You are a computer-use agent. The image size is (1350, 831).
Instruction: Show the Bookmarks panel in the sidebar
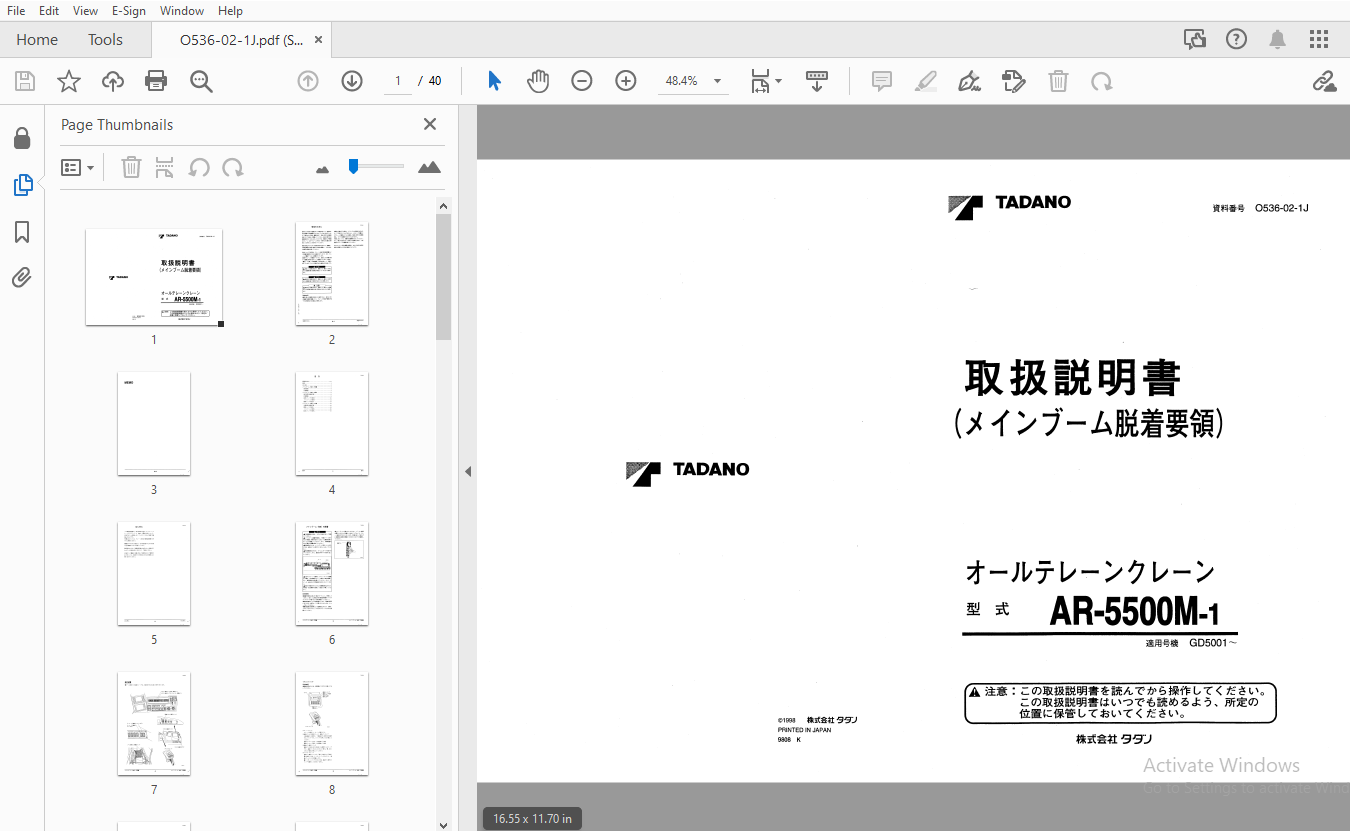22,232
